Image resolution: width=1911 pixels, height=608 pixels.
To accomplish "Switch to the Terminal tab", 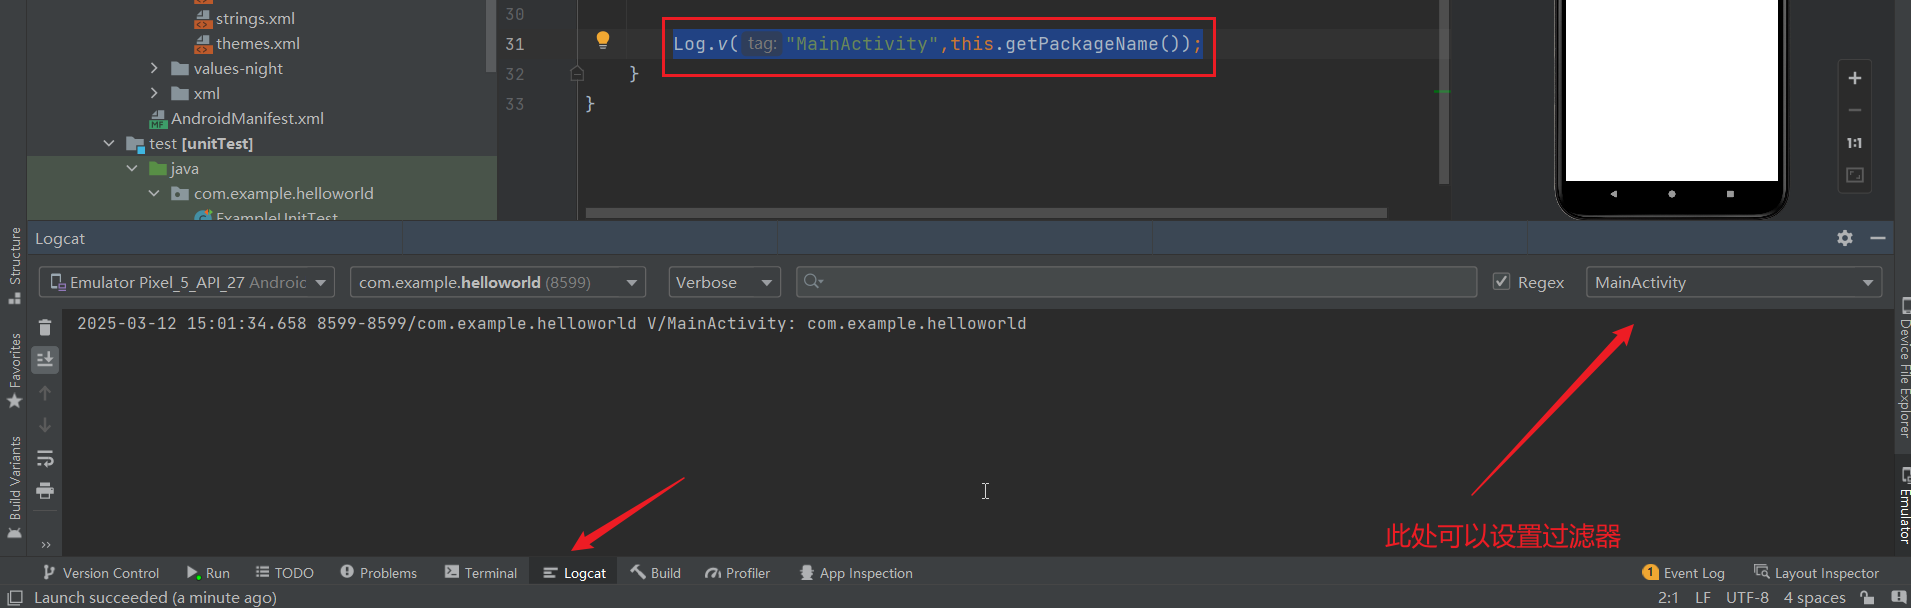I will (481, 573).
